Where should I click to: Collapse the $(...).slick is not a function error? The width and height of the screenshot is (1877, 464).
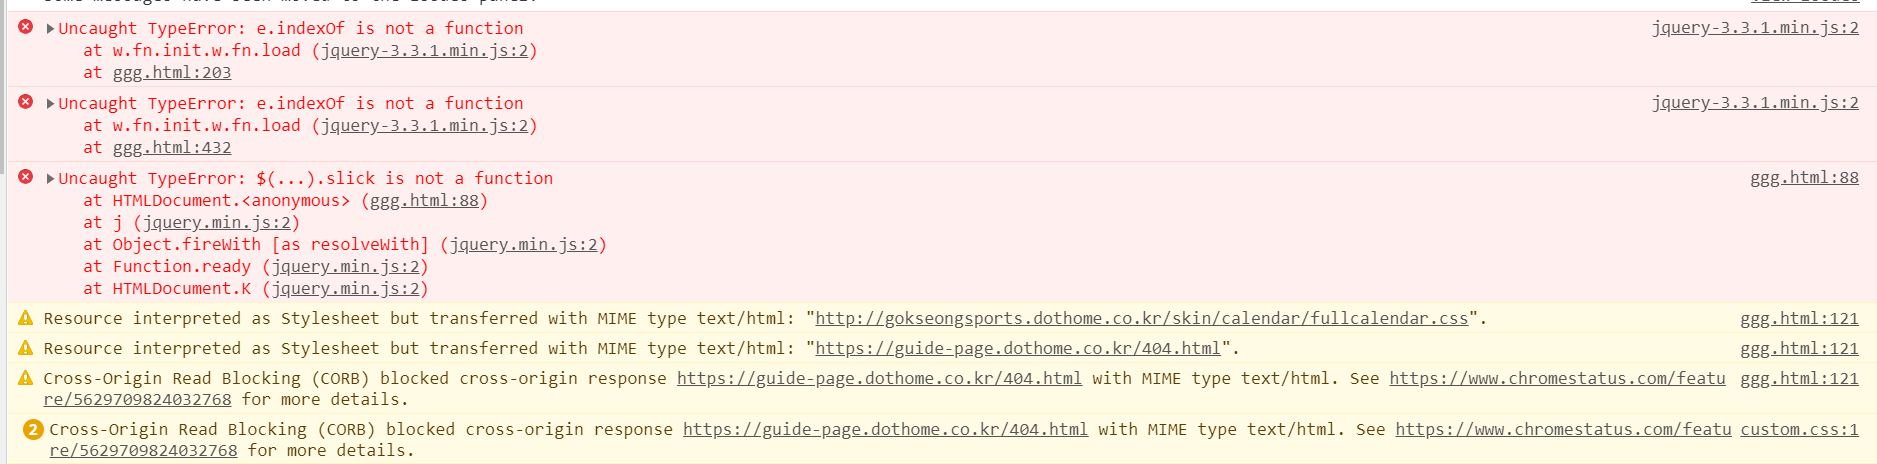(x=50, y=178)
